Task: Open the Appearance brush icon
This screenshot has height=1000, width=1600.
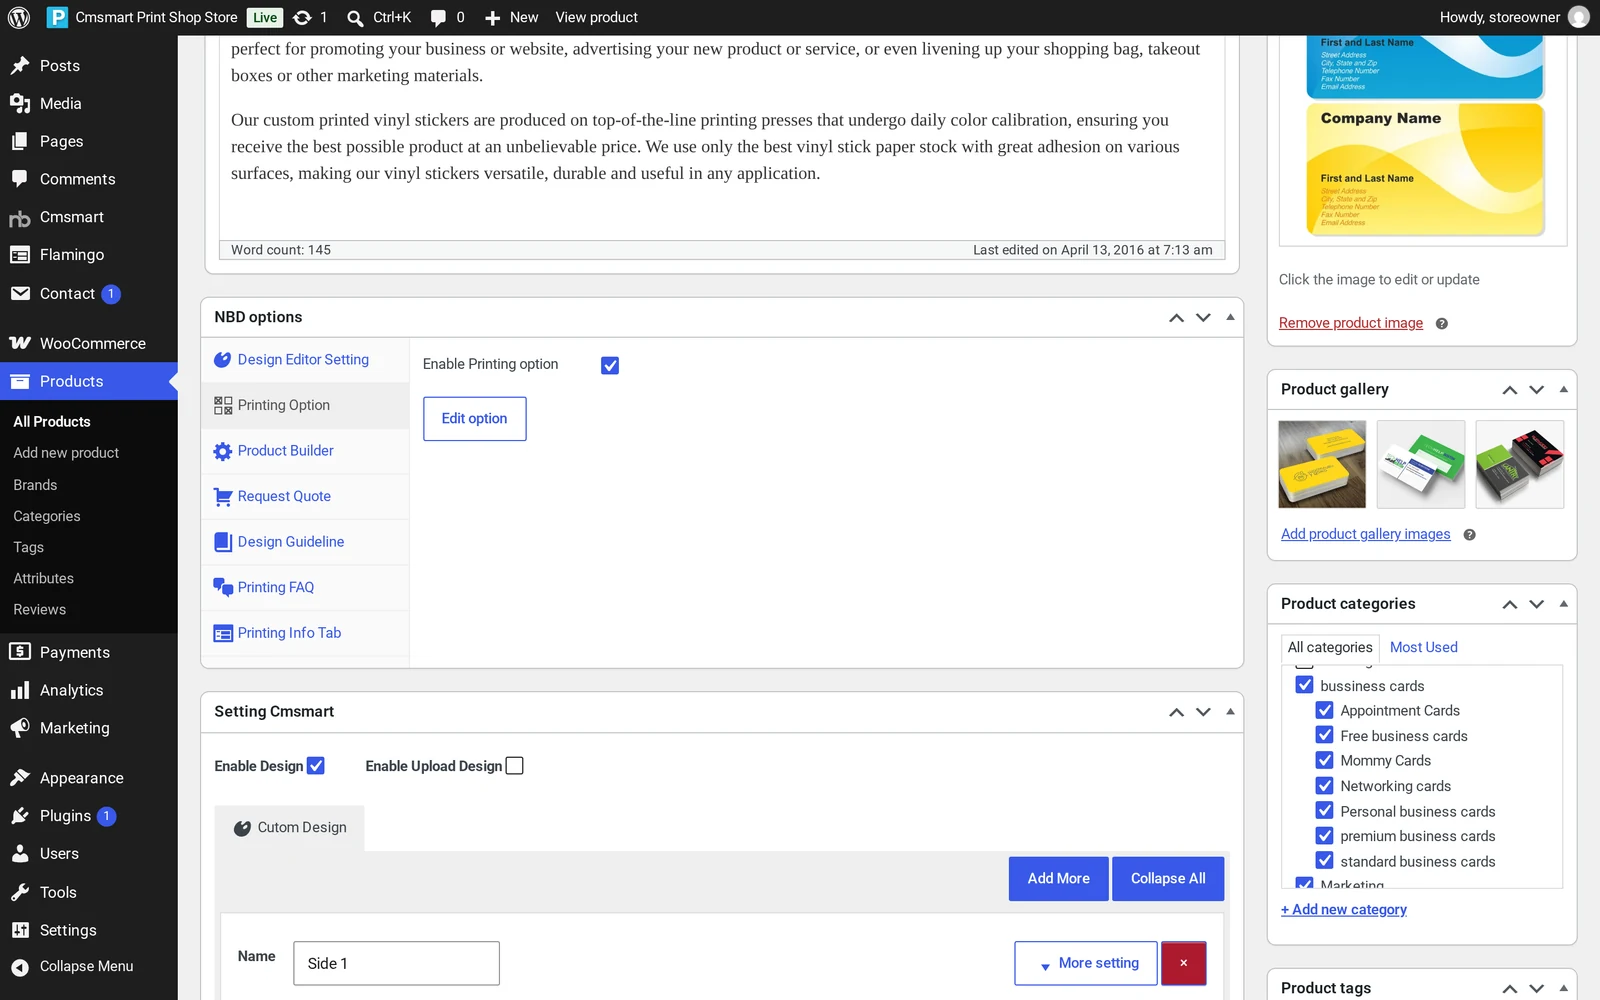Action: pos(20,778)
